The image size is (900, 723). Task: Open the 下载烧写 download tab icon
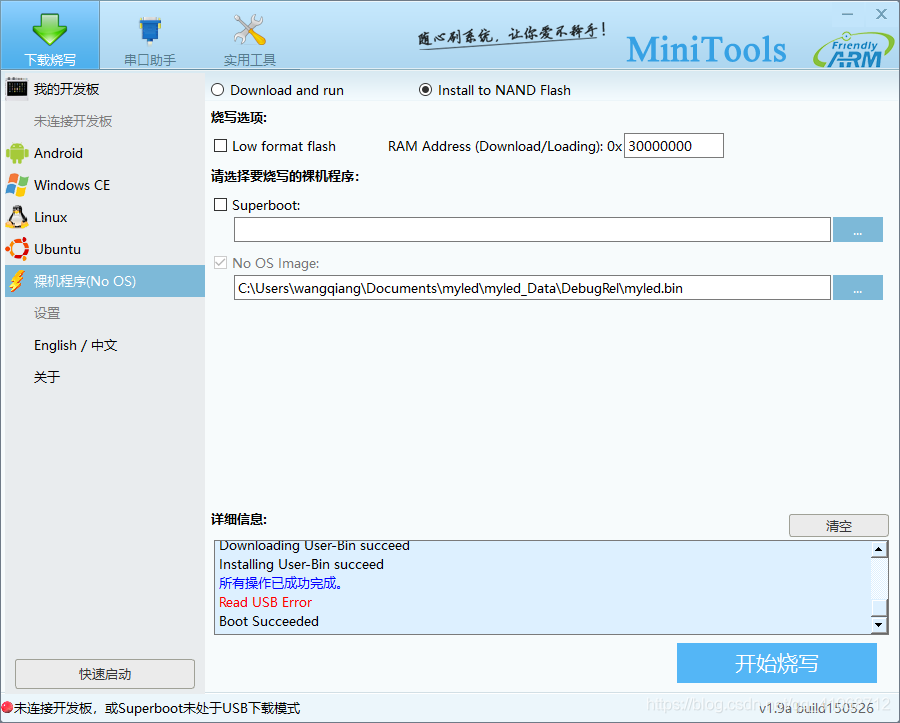50,30
